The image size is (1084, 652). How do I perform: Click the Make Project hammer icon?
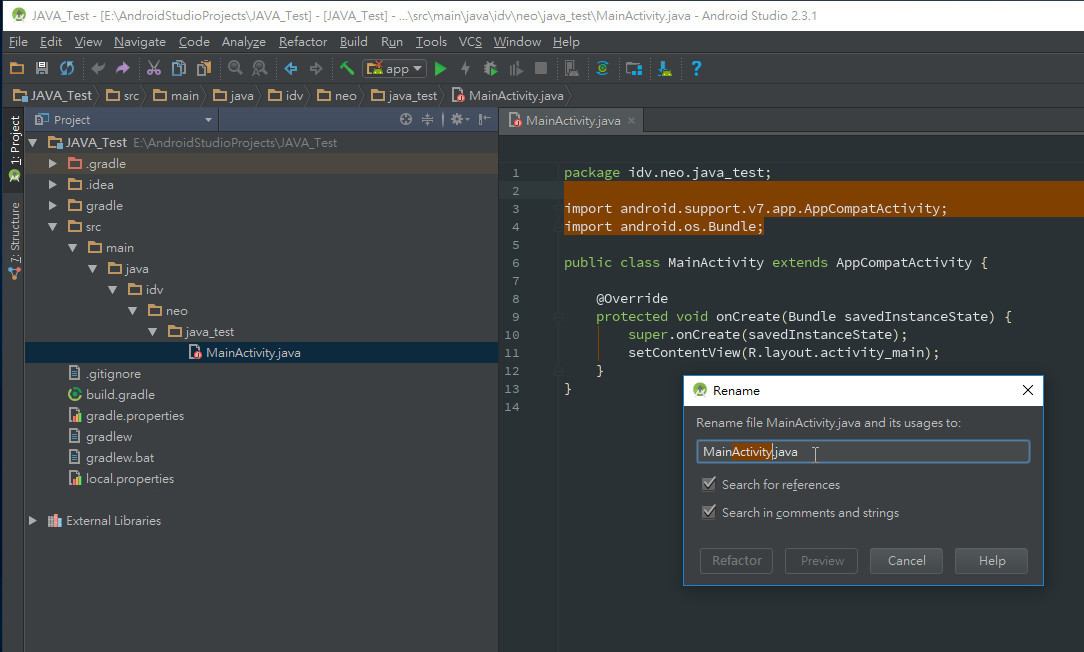click(x=347, y=68)
